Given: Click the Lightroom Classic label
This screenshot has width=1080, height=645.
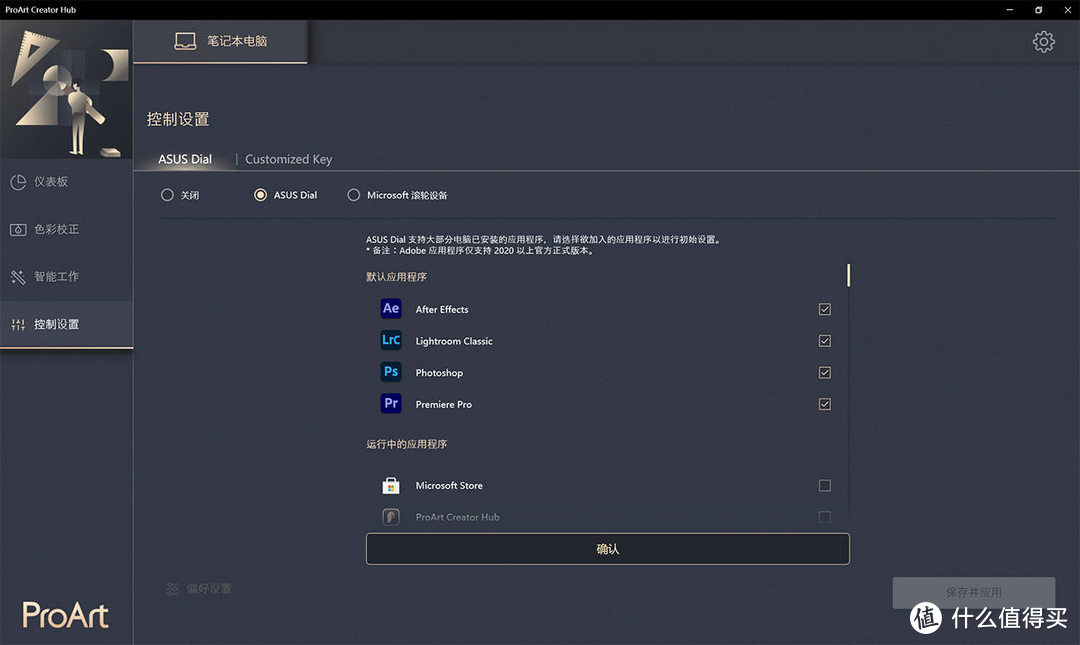Looking at the screenshot, I should tap(454, 341).
